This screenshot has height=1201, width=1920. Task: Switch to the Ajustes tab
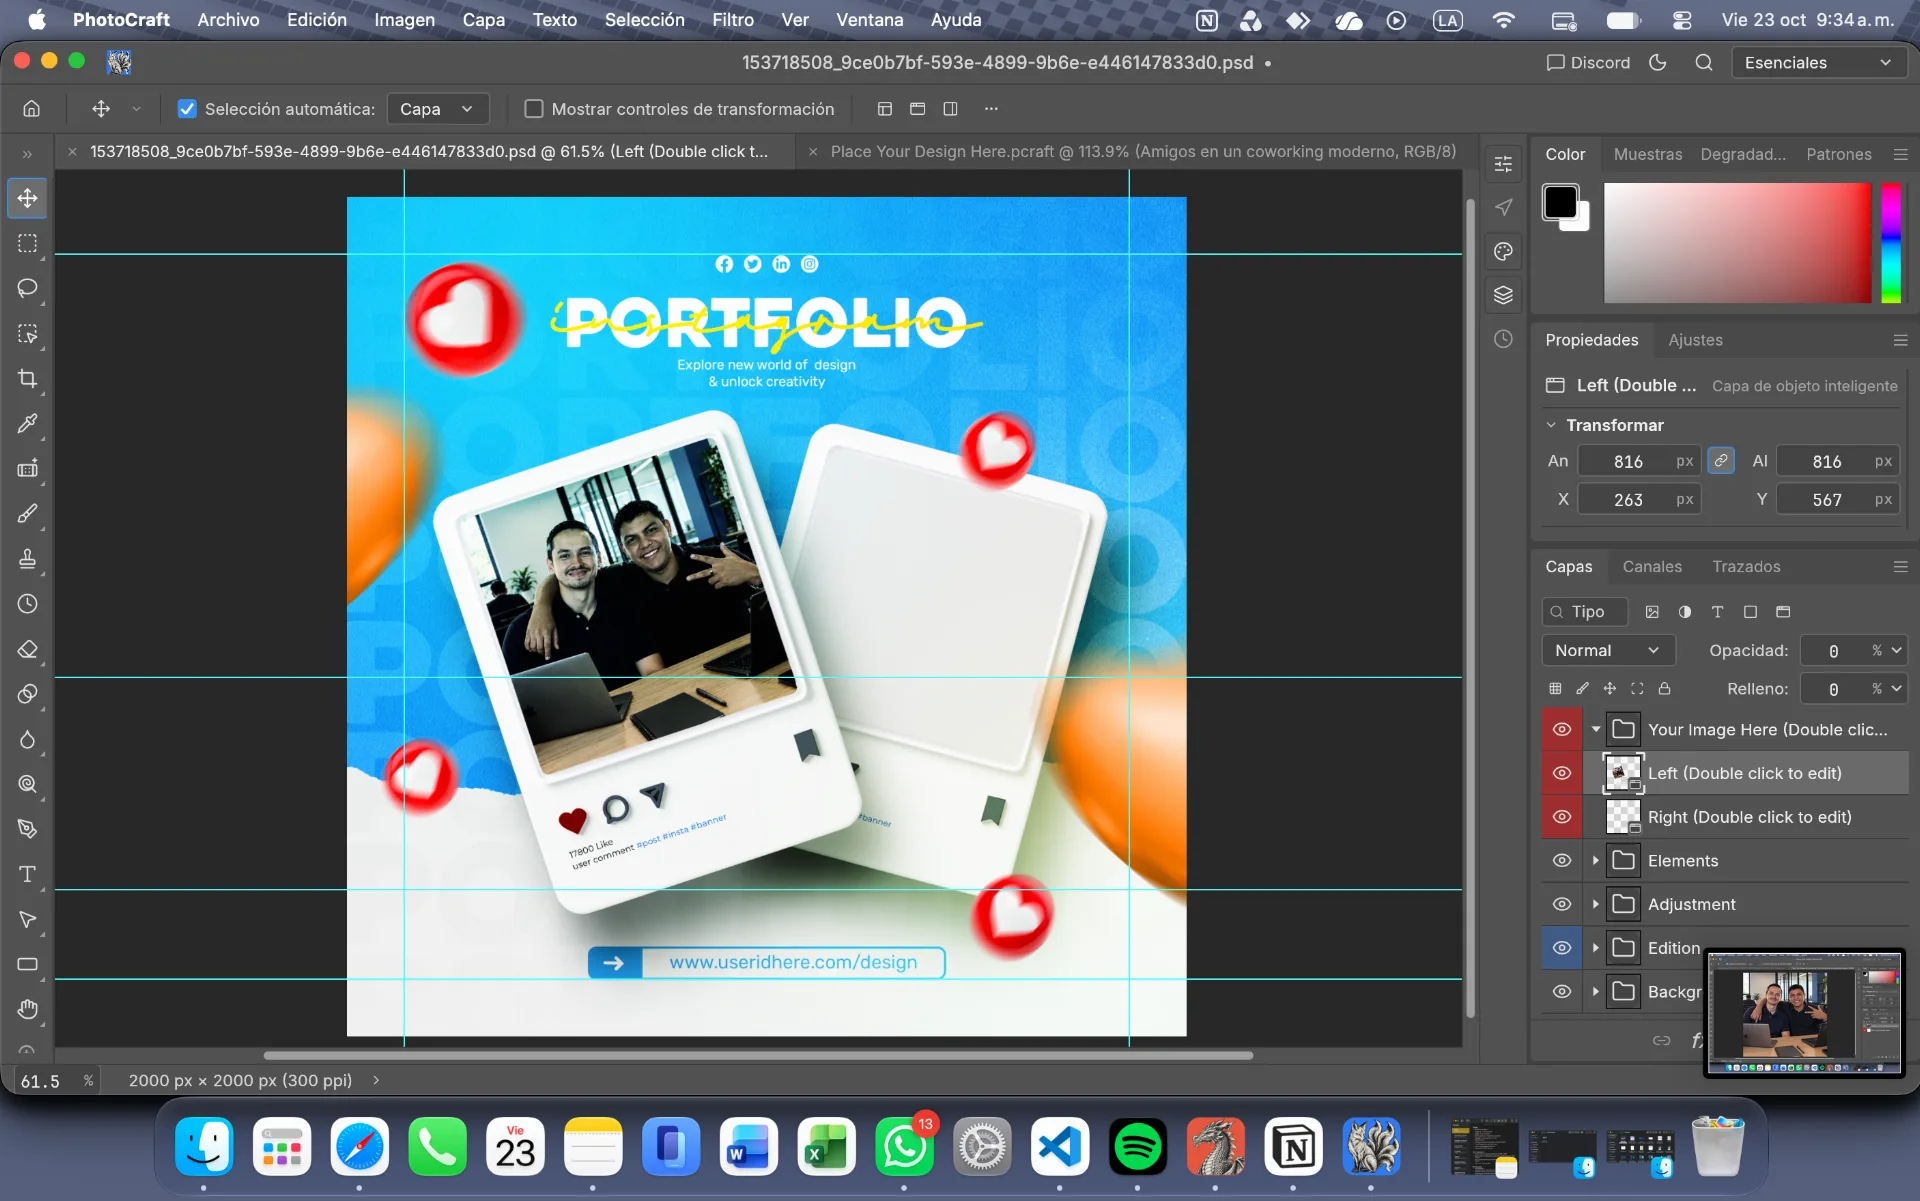pyautogui.click(x=1695, y=340)
